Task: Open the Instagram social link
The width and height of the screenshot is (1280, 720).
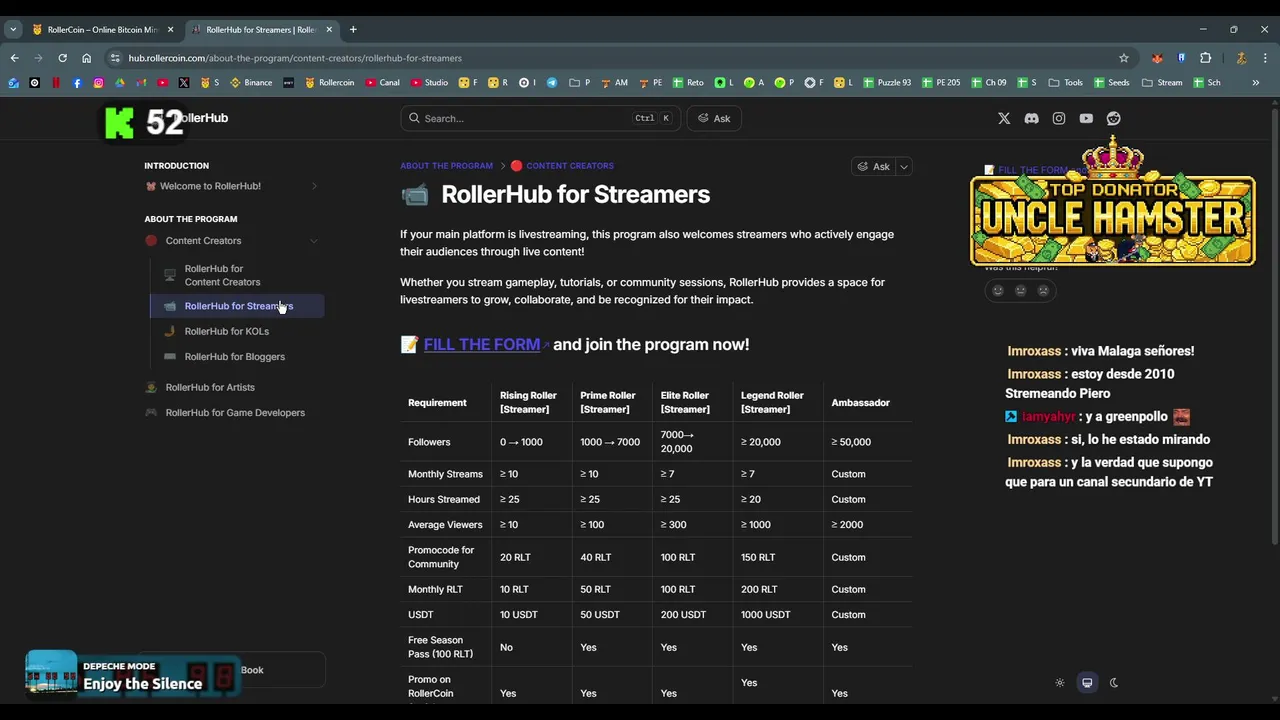Action: 1059,118
